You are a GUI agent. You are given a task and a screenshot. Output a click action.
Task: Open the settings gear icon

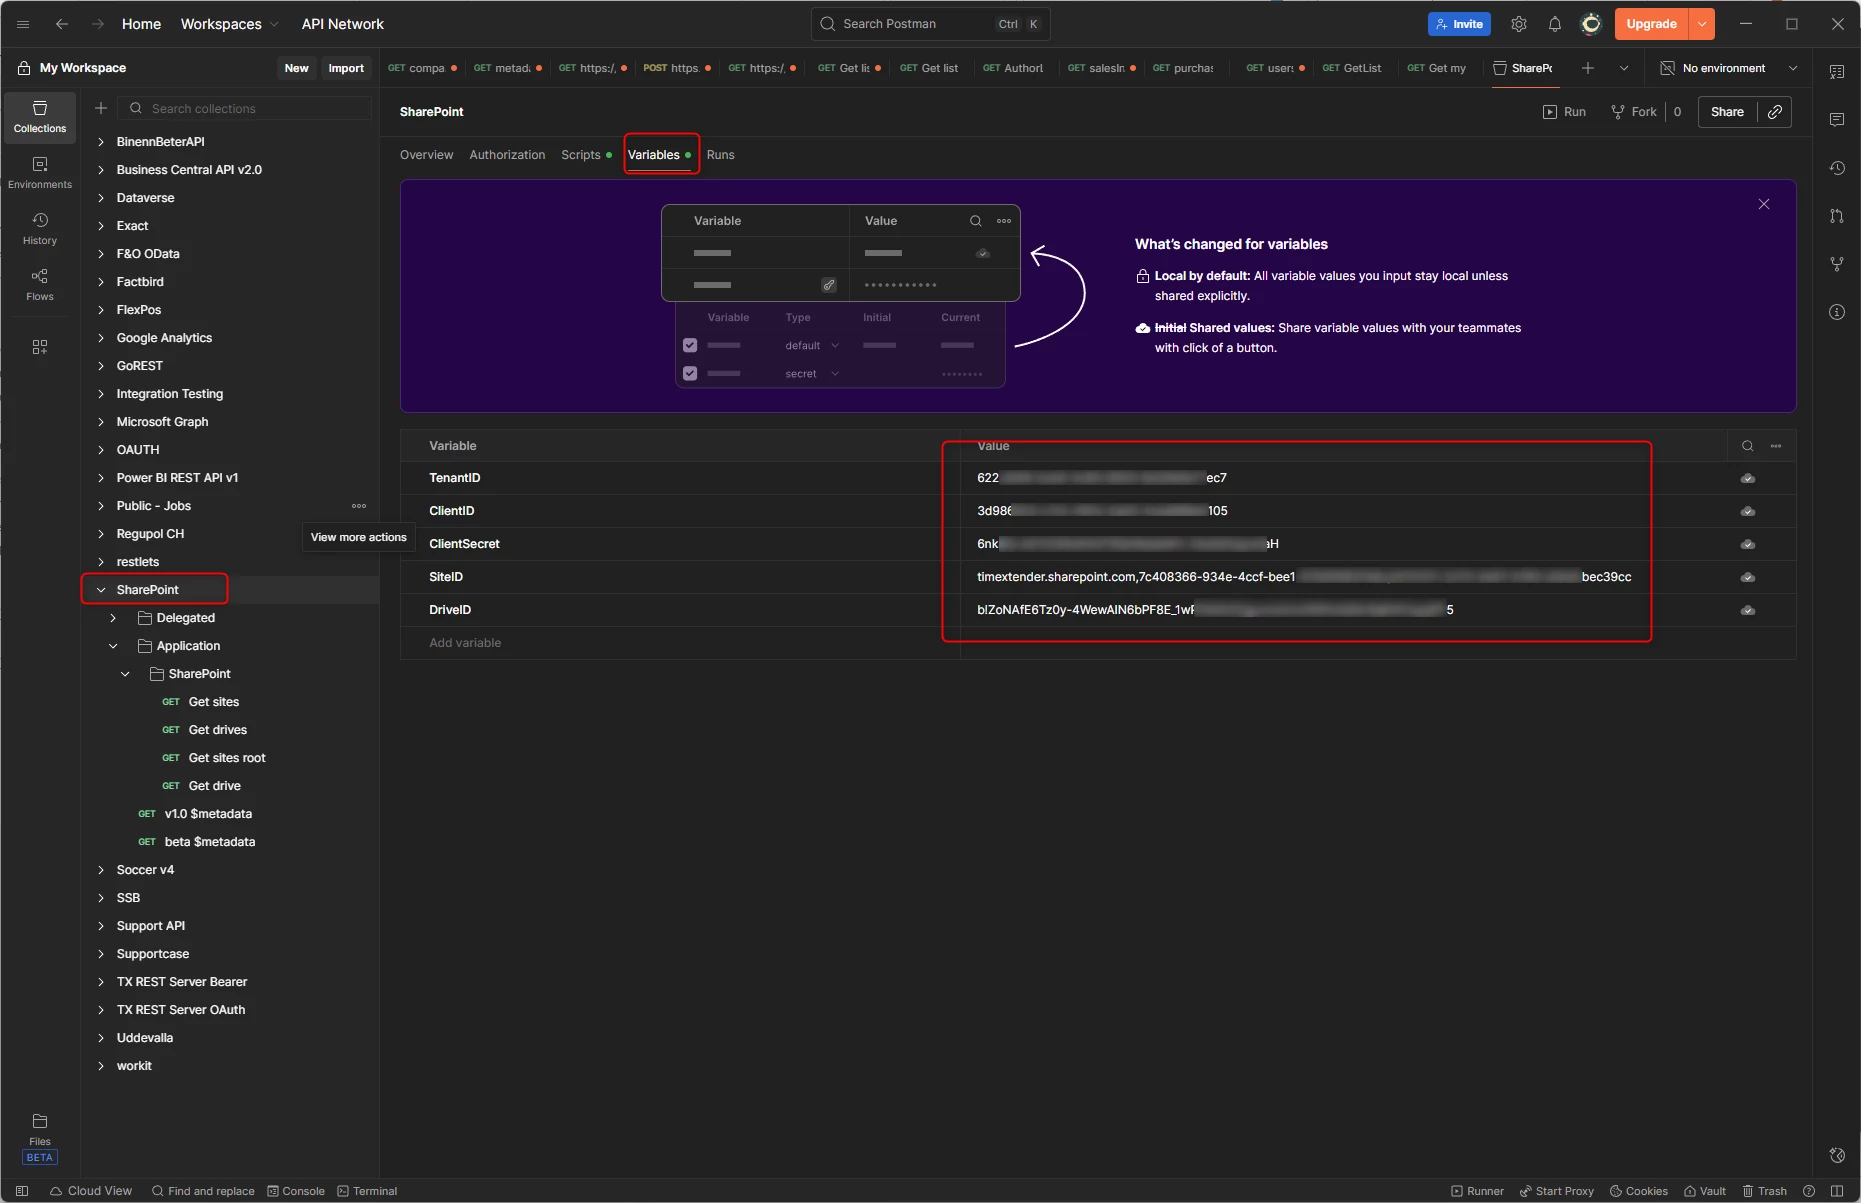[x=1519, y=24]
